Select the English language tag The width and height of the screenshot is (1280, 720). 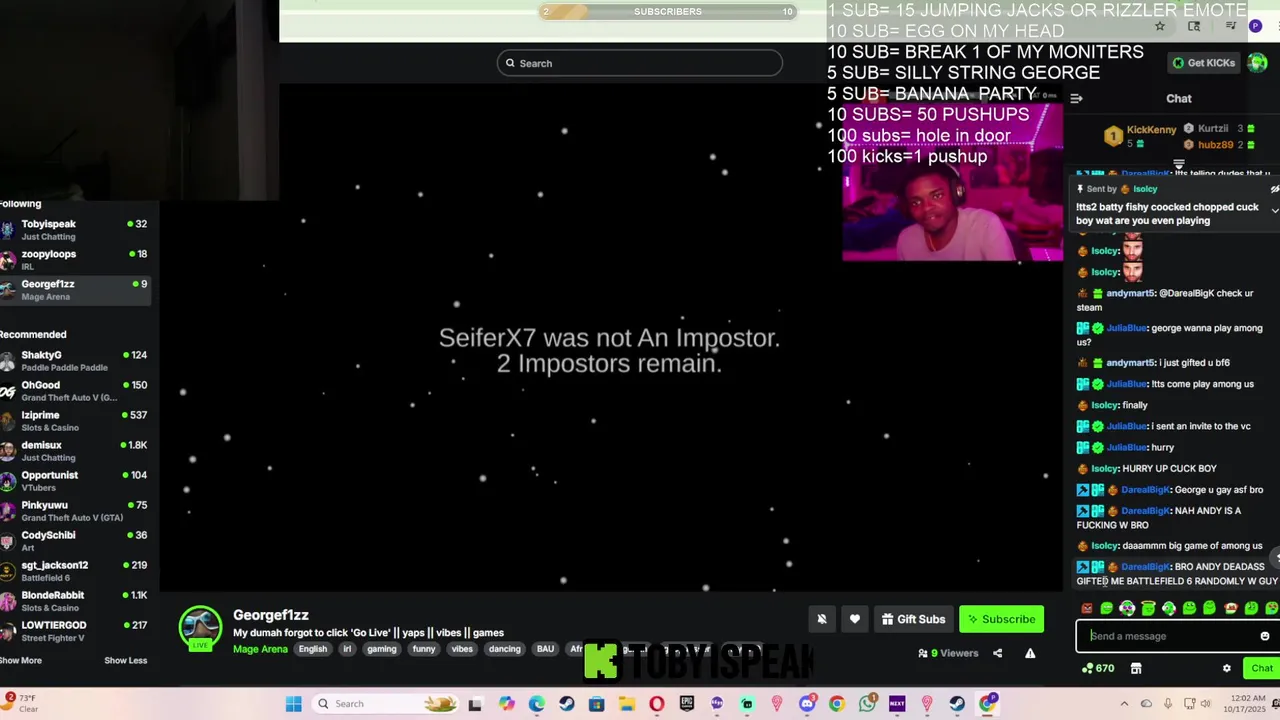pos(313,649)
